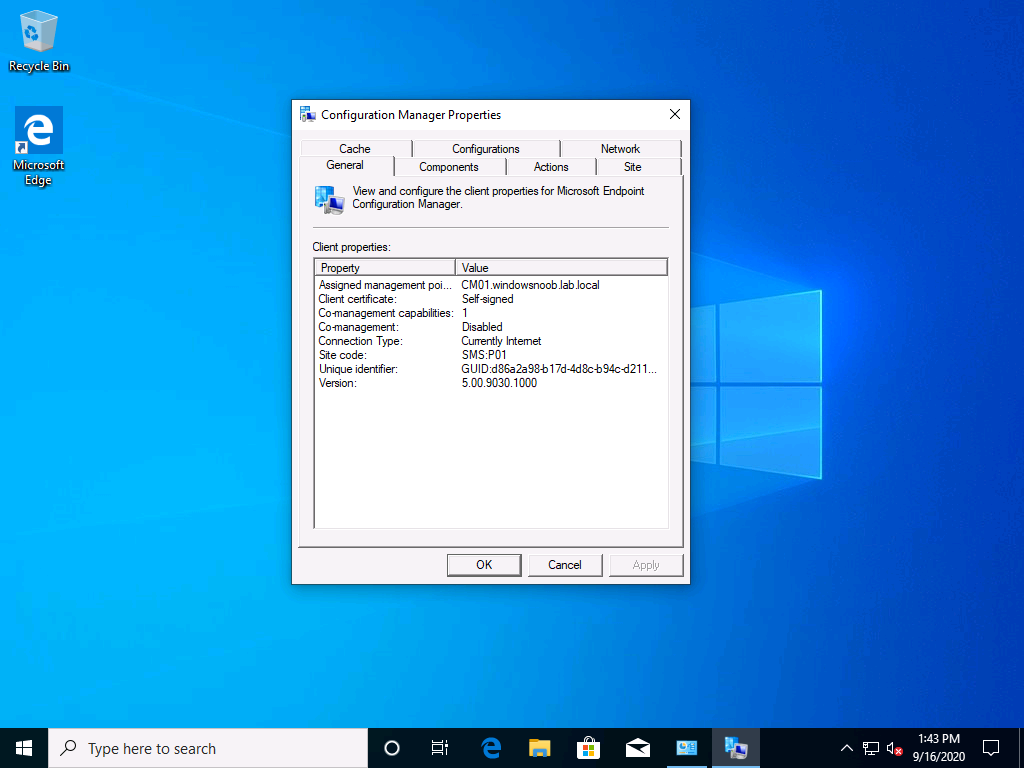Click the OK button
The image size is (1024, 768).
pos(484,565)
